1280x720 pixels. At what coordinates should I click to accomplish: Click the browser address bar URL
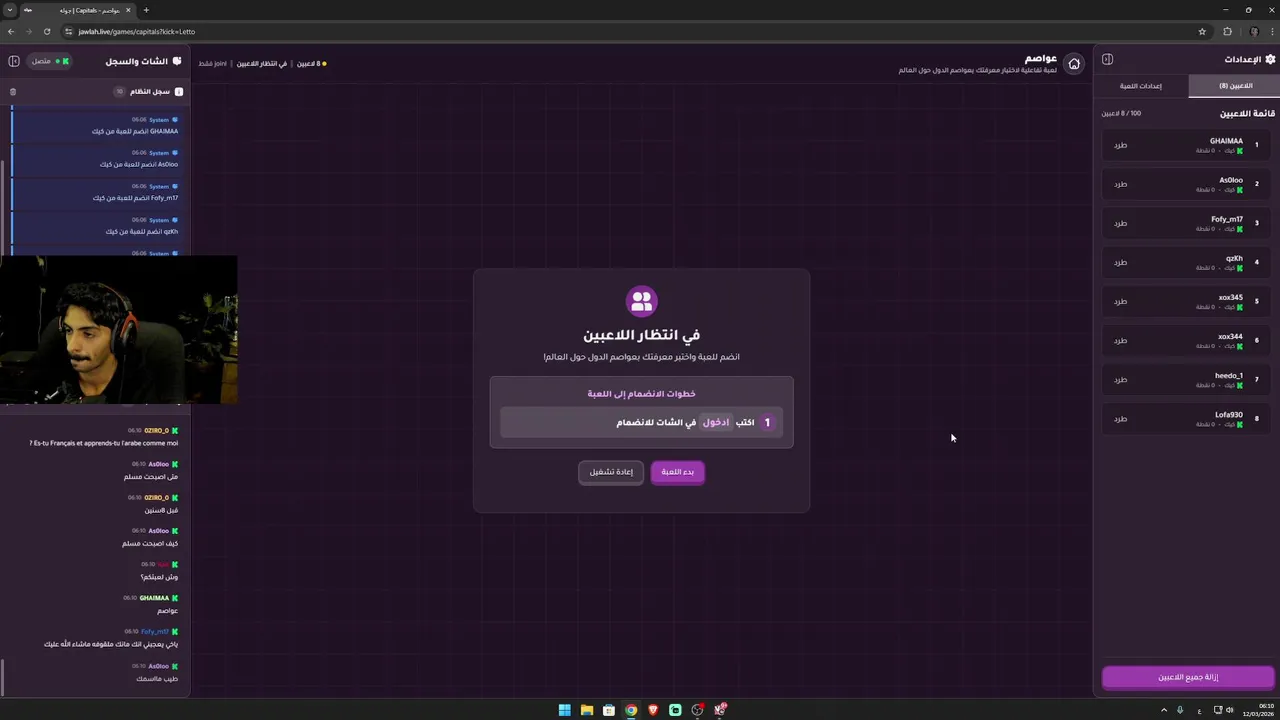[x=136, y=31]
